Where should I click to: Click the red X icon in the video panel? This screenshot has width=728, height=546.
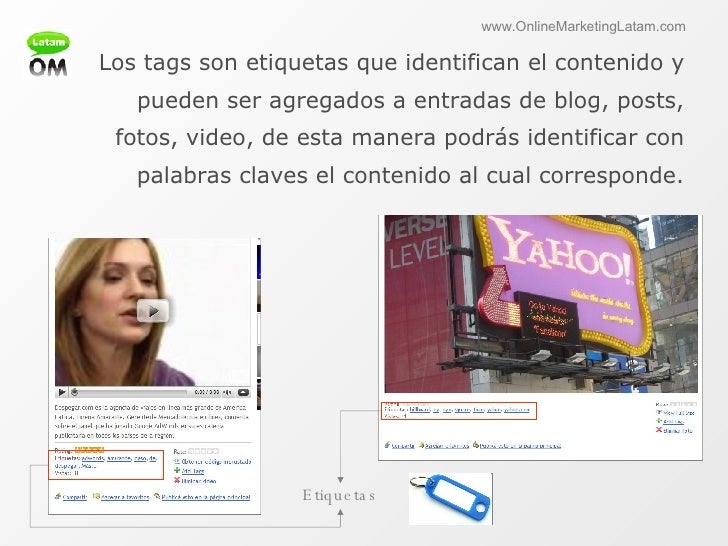tap(177, 481)
